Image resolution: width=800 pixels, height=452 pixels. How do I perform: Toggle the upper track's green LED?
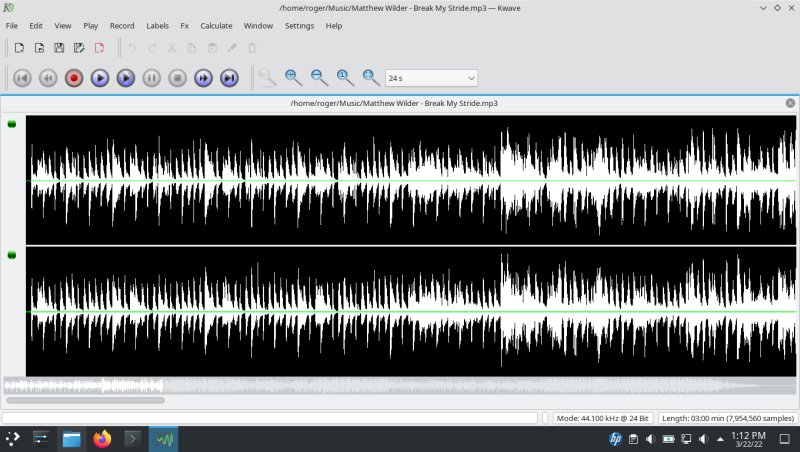[x=12, y=124]
